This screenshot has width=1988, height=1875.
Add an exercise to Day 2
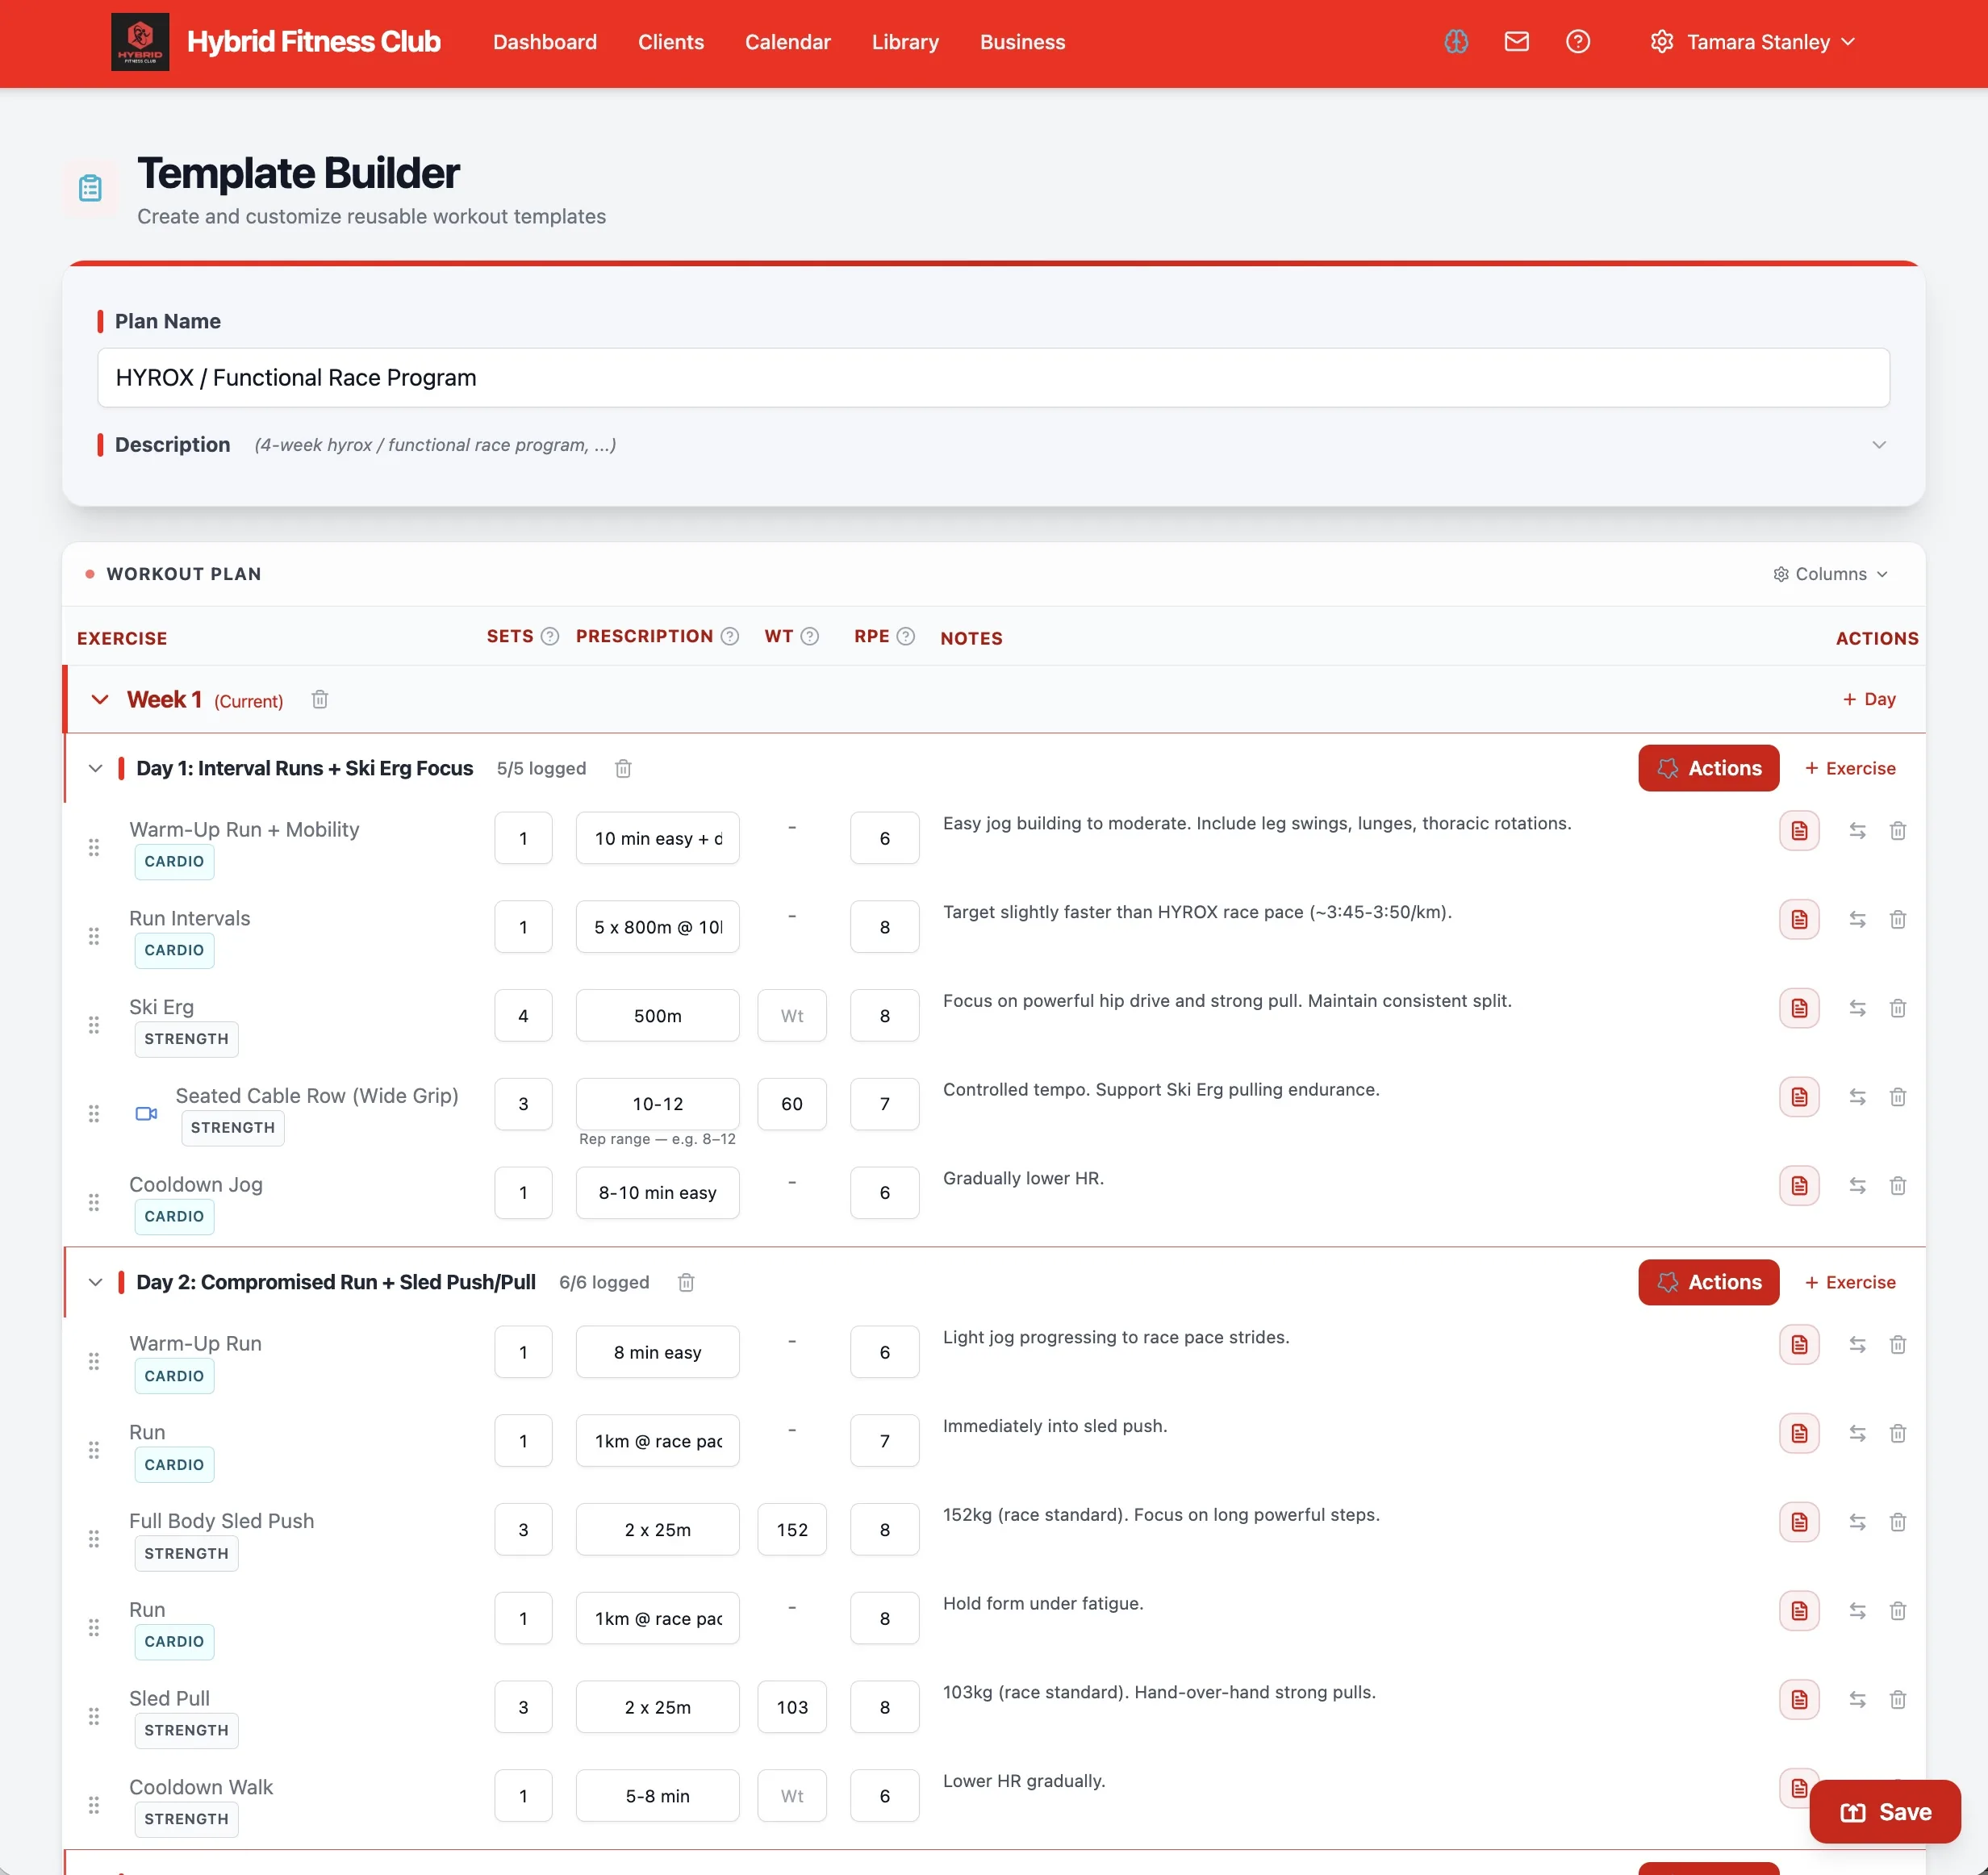coord(1849,1282)
